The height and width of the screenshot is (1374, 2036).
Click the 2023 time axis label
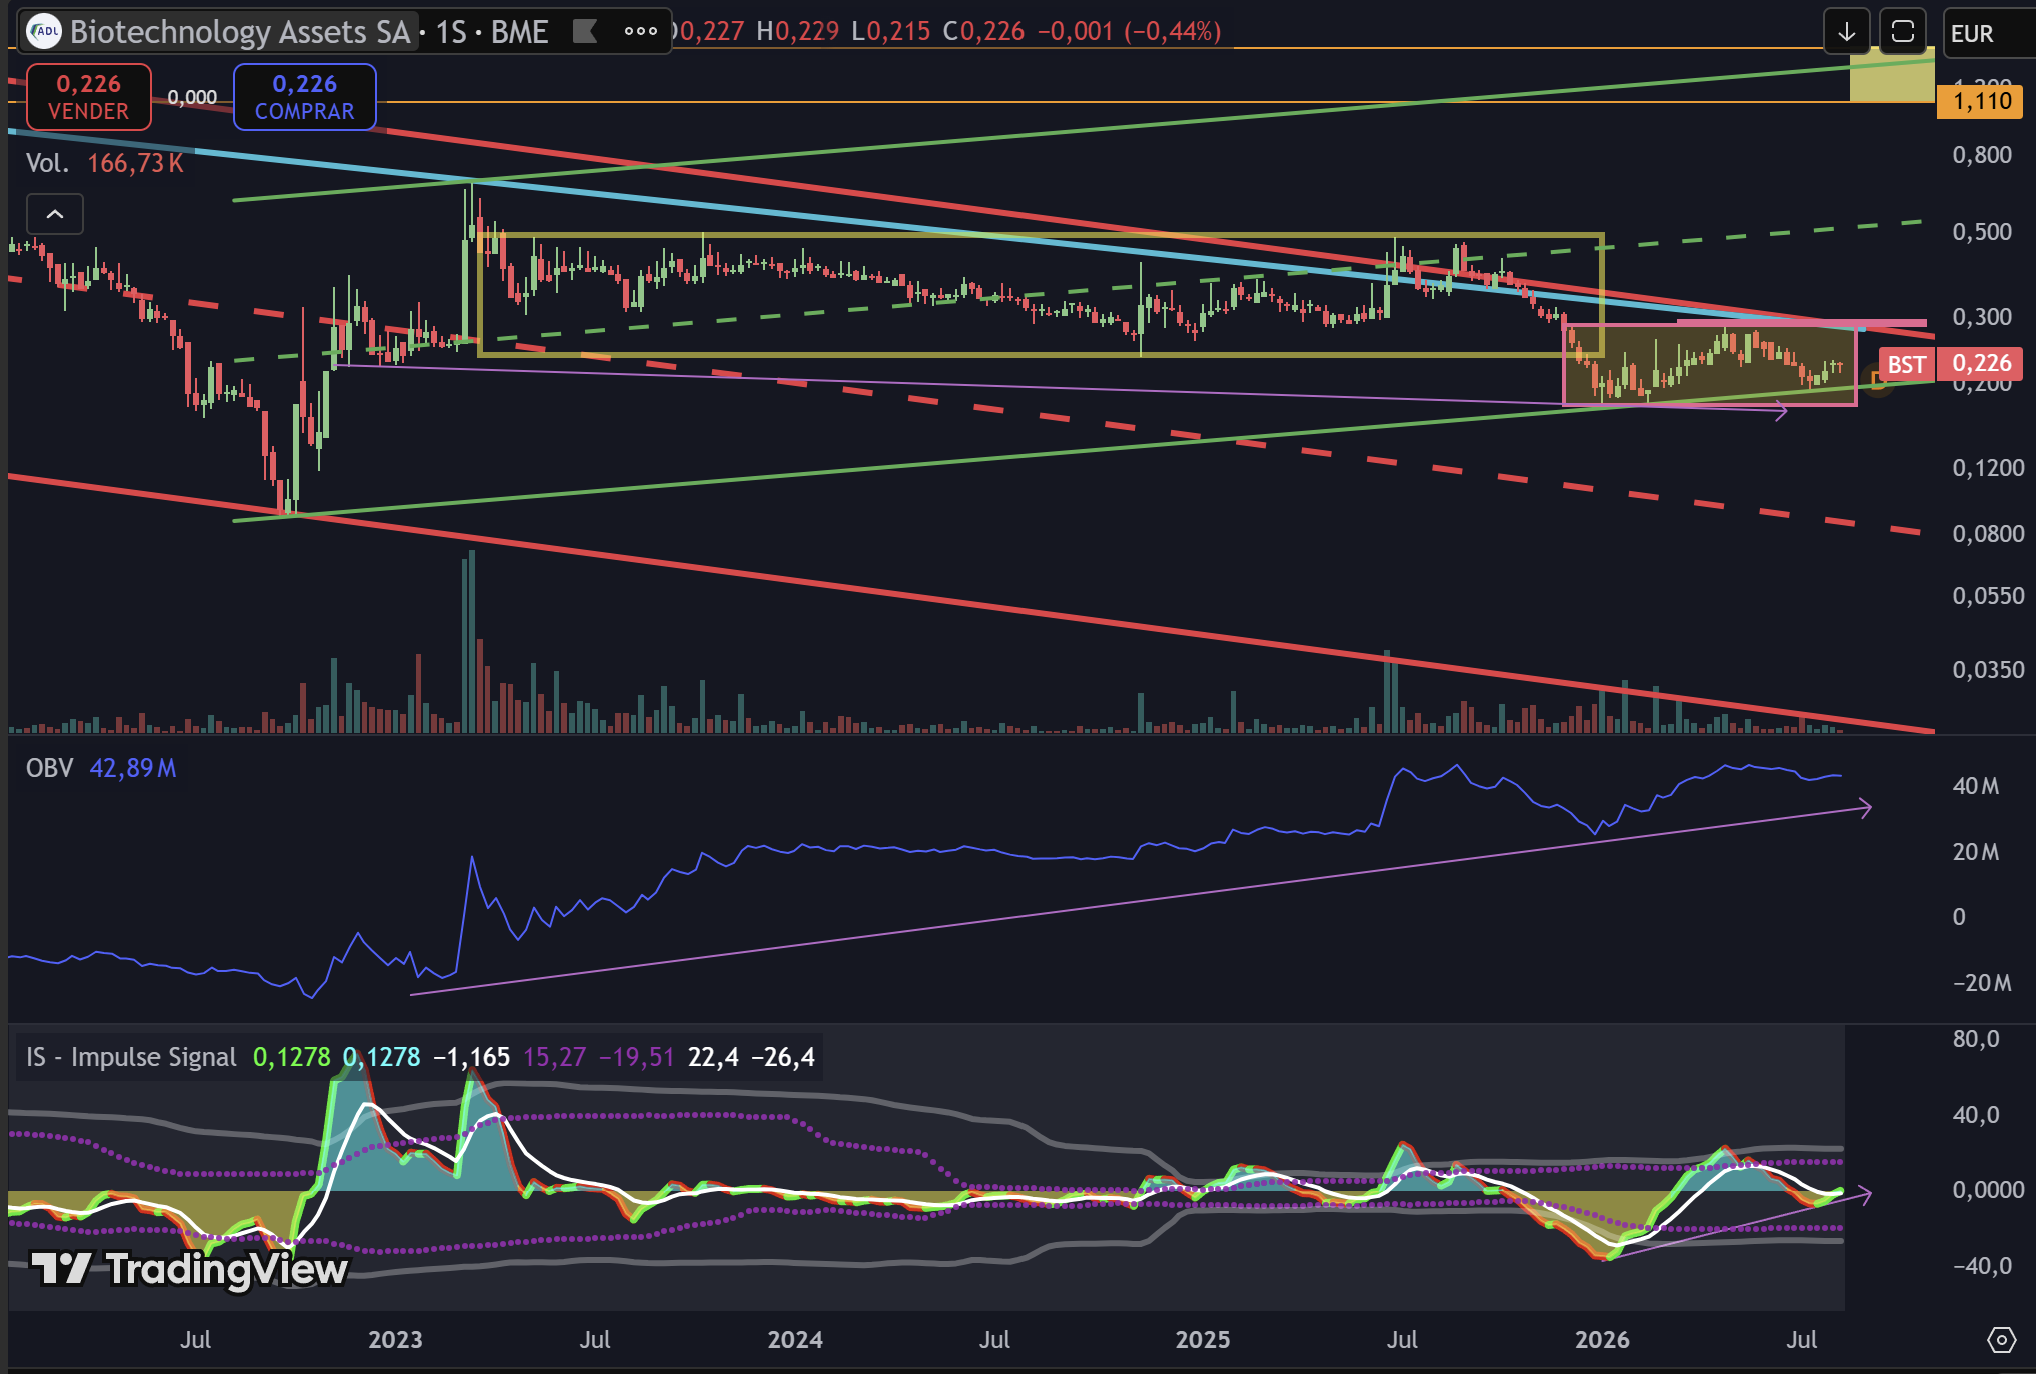(395, 1340)
